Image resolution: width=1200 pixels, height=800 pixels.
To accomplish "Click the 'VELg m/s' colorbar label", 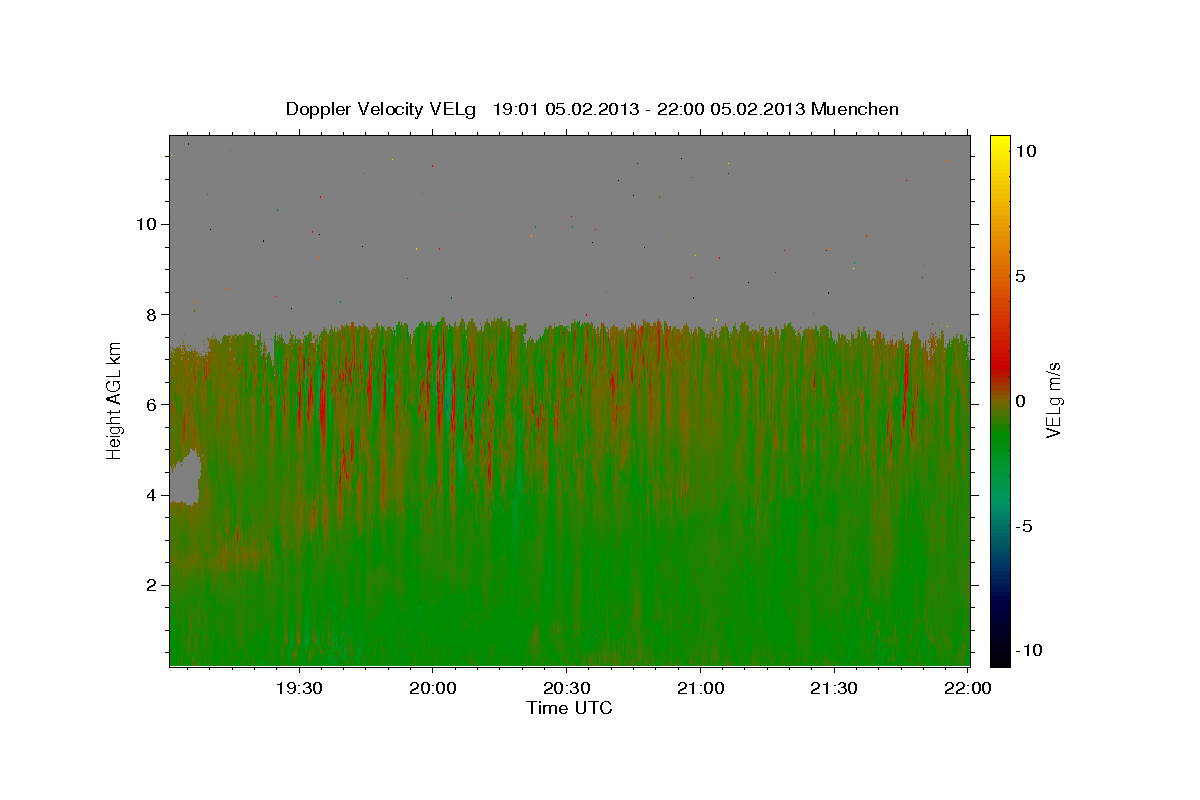I will coord(1052,398).
